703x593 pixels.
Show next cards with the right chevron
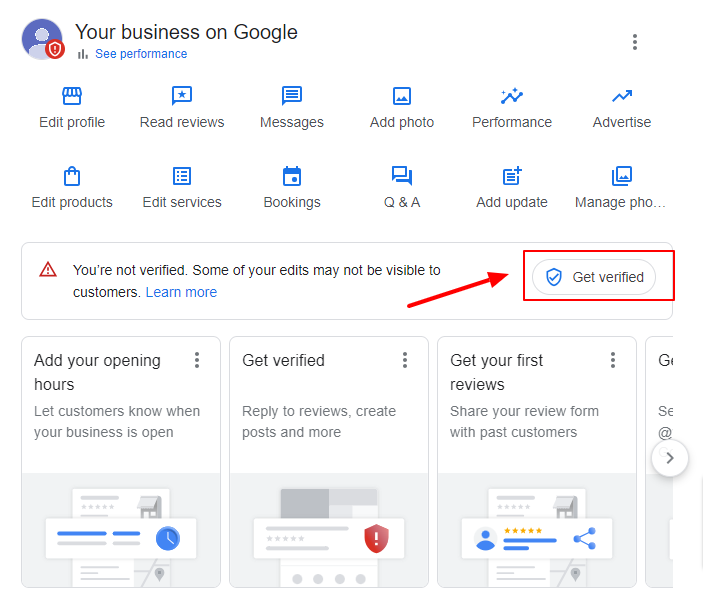pos(670,458)
